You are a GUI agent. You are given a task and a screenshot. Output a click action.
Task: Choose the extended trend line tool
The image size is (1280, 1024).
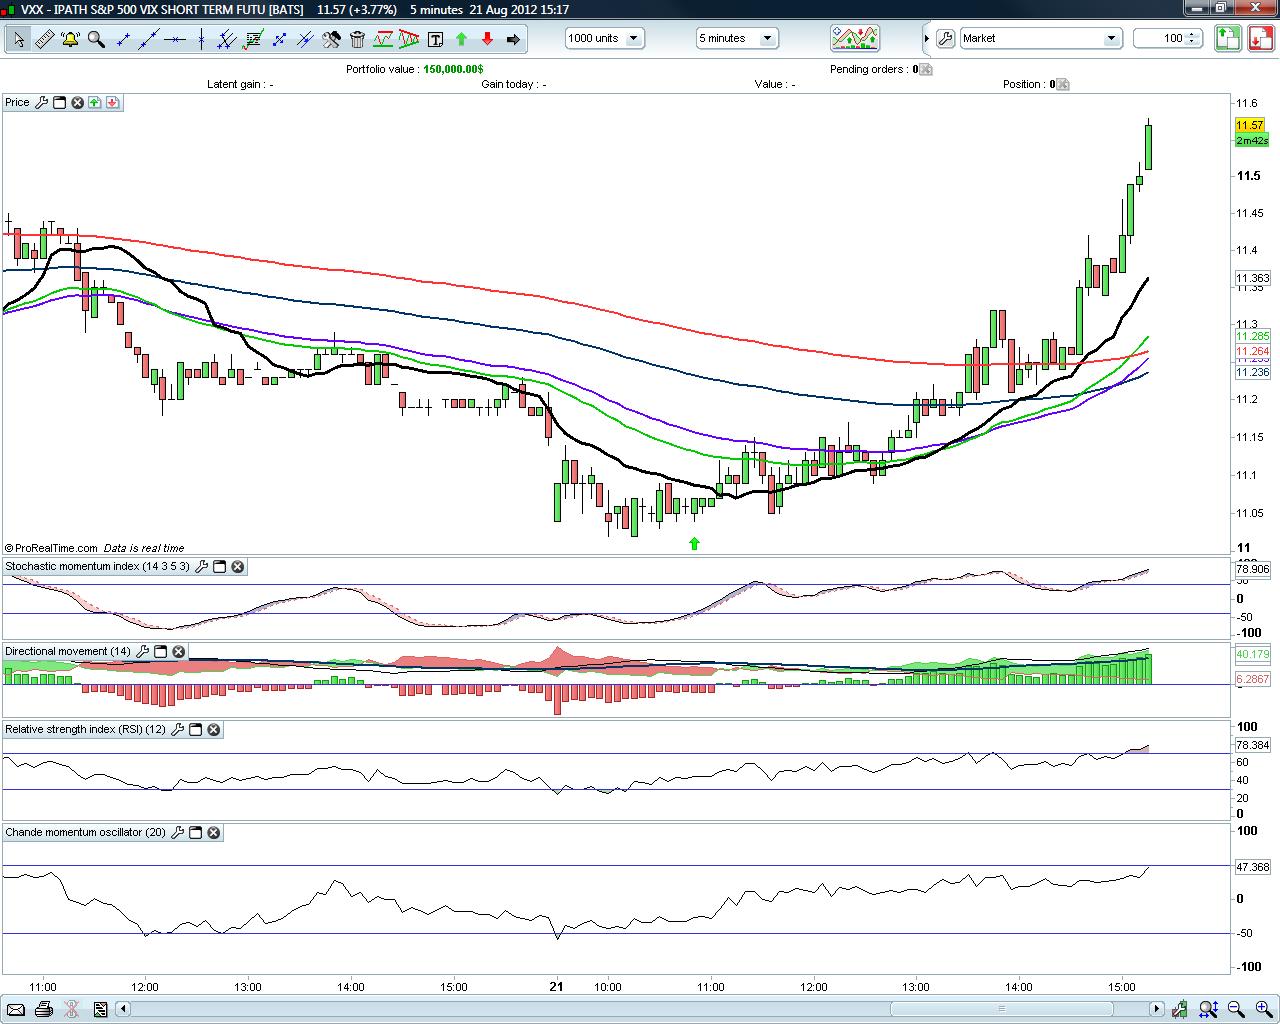click(x=149, y=39)
